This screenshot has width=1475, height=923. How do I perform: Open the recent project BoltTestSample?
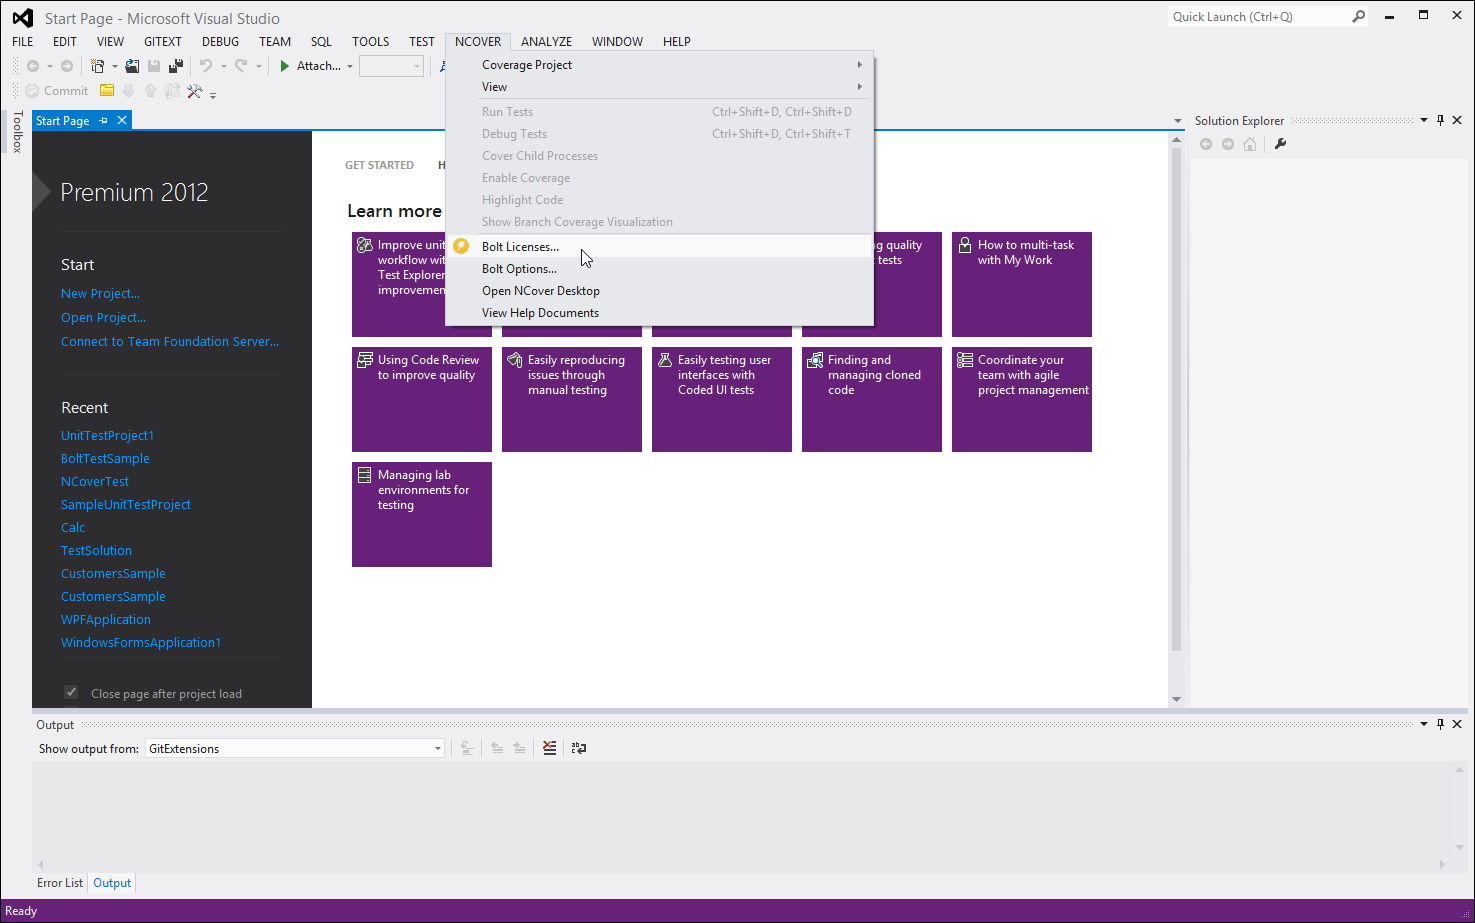[x=105, y=459]
